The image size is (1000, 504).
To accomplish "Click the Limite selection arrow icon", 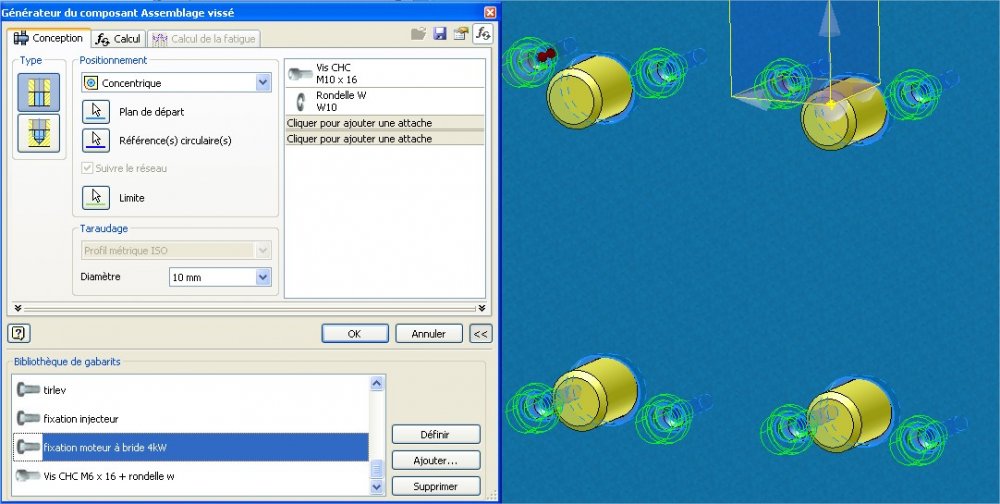I will click(x=96, y=198).
